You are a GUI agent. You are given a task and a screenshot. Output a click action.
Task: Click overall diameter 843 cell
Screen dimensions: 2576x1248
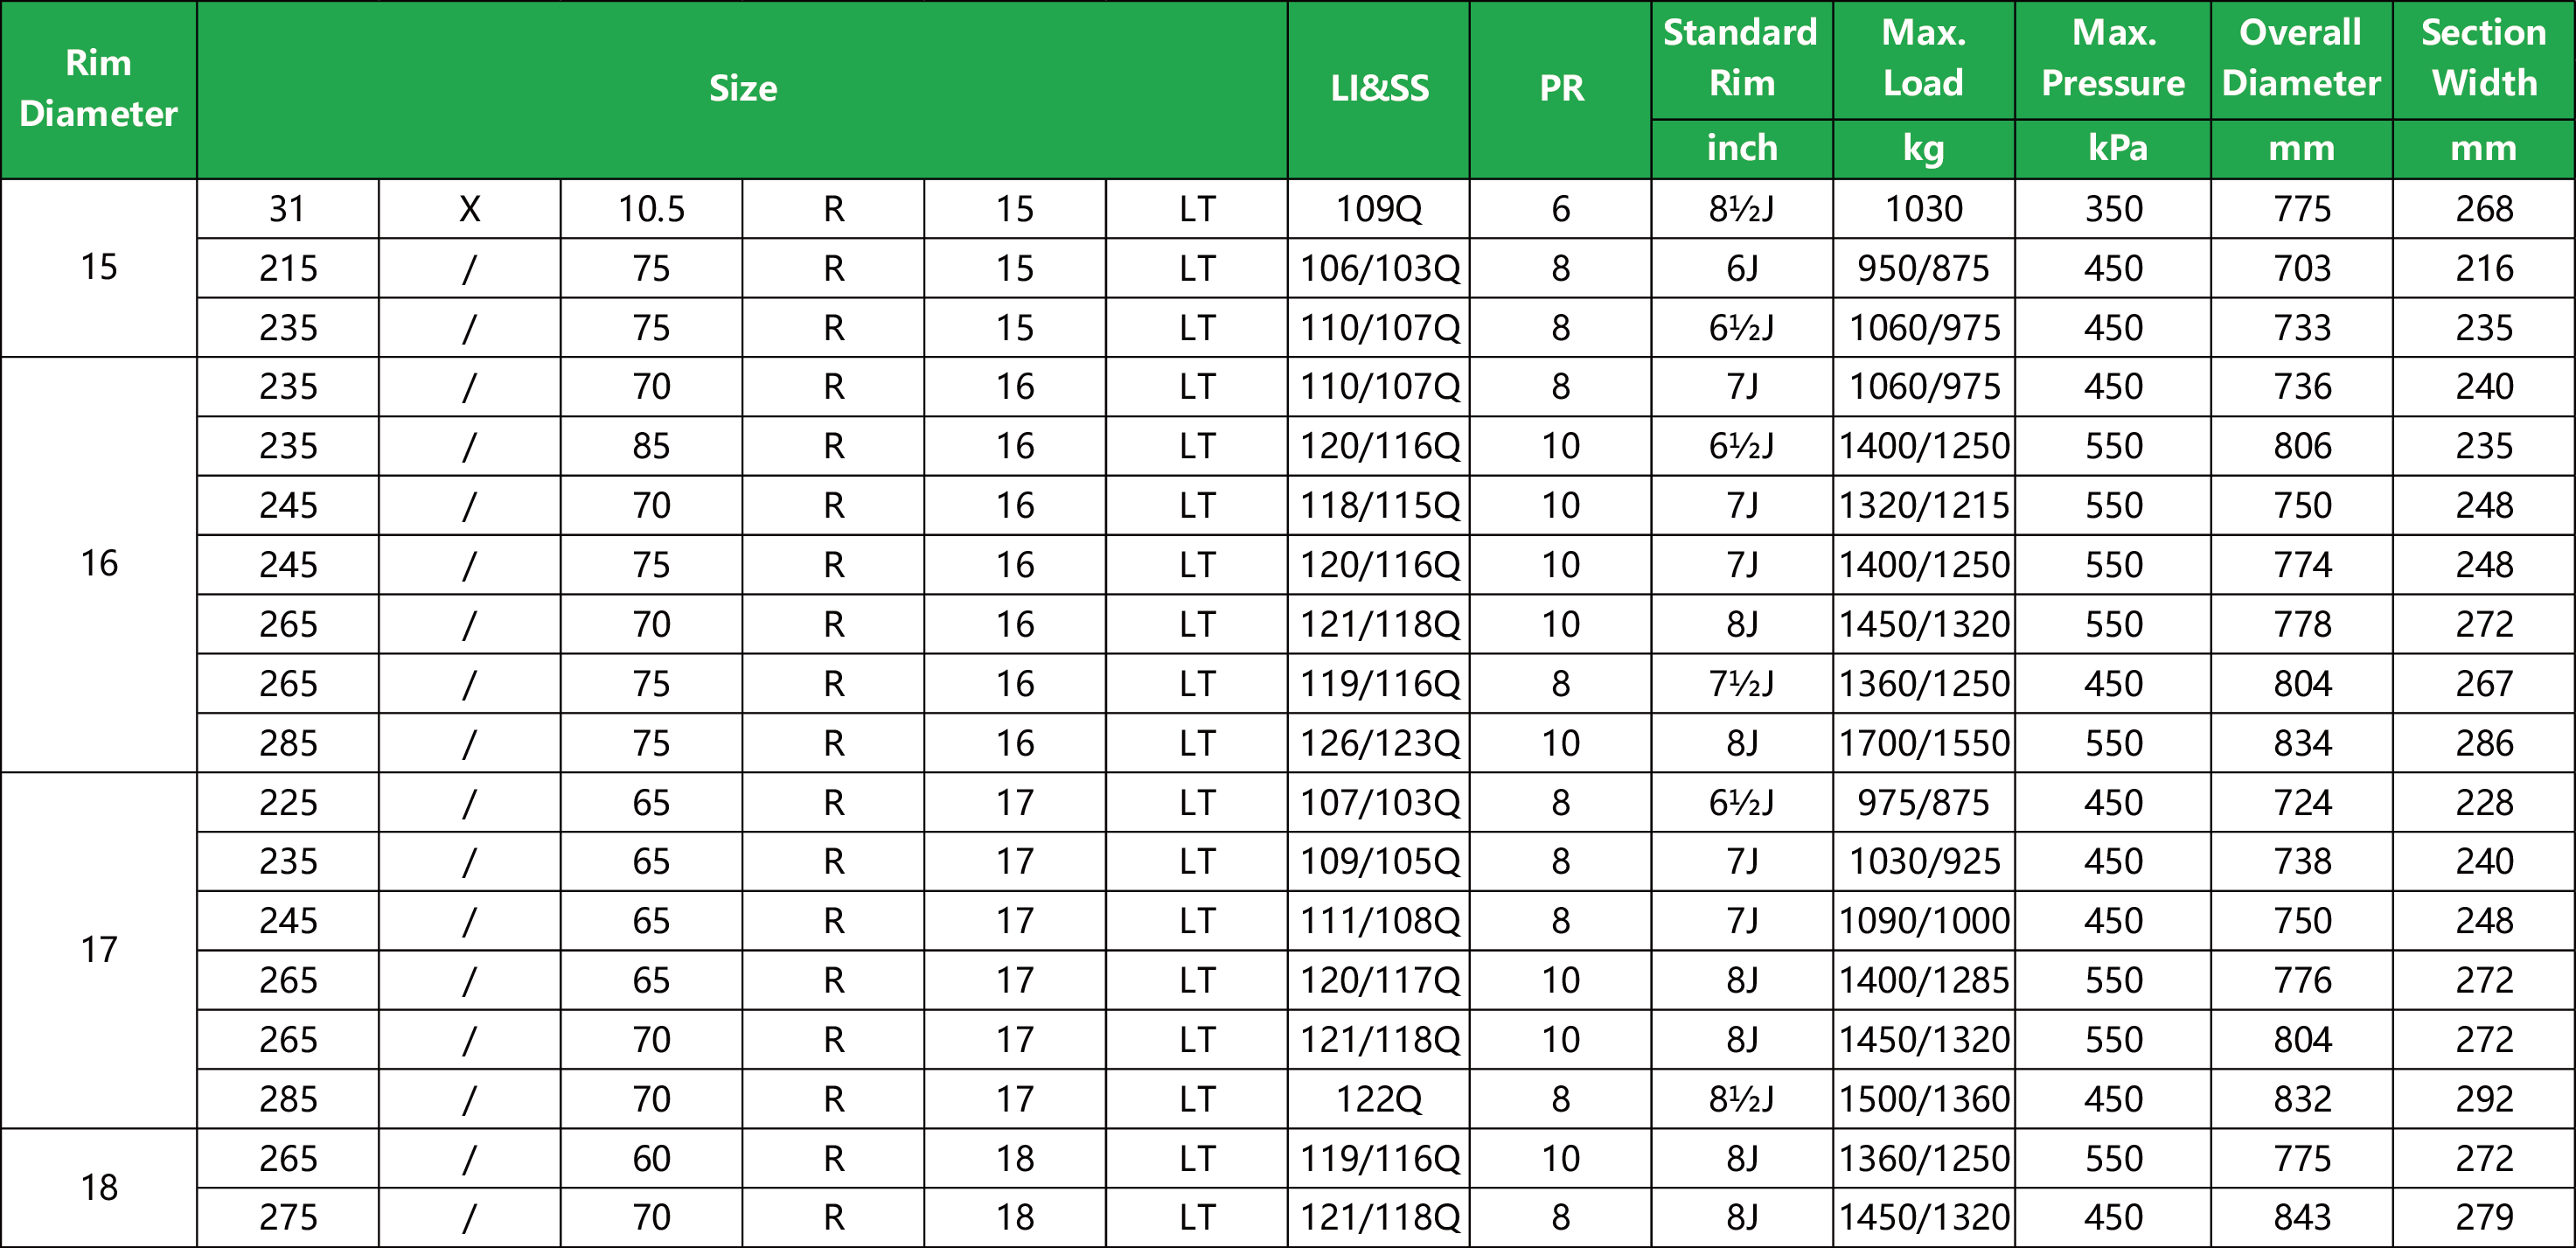pyautogui.click(x=2302, y=1217)
